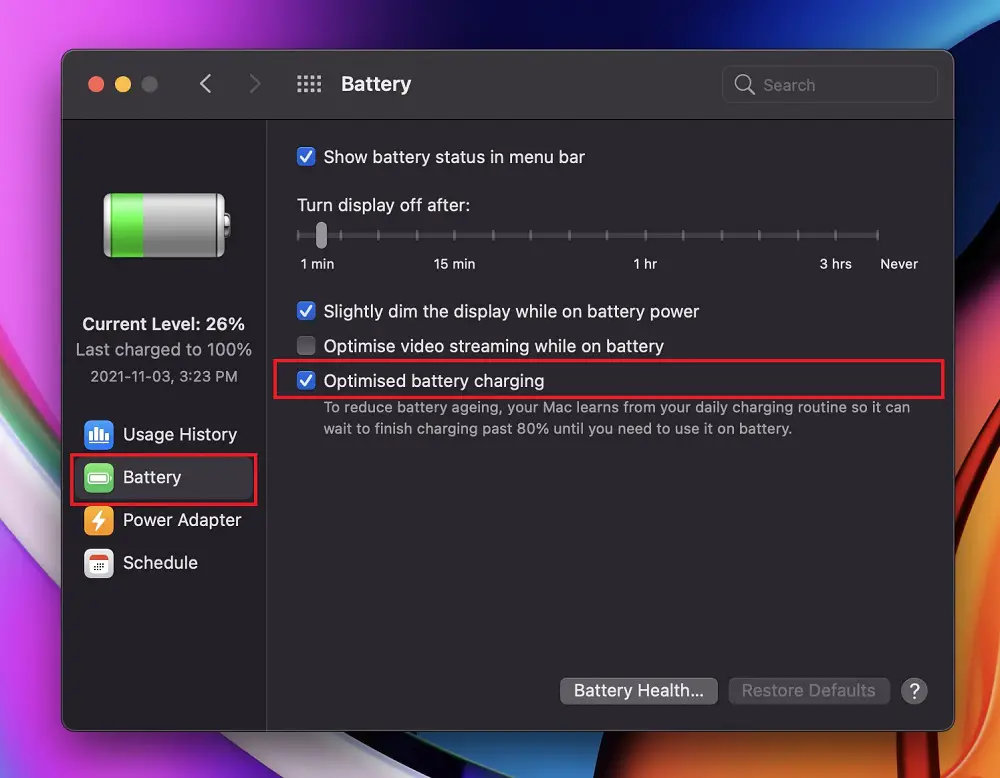Click the orange Power Adapter lightning icon
1000x778 pixels.
click(99, 520)
